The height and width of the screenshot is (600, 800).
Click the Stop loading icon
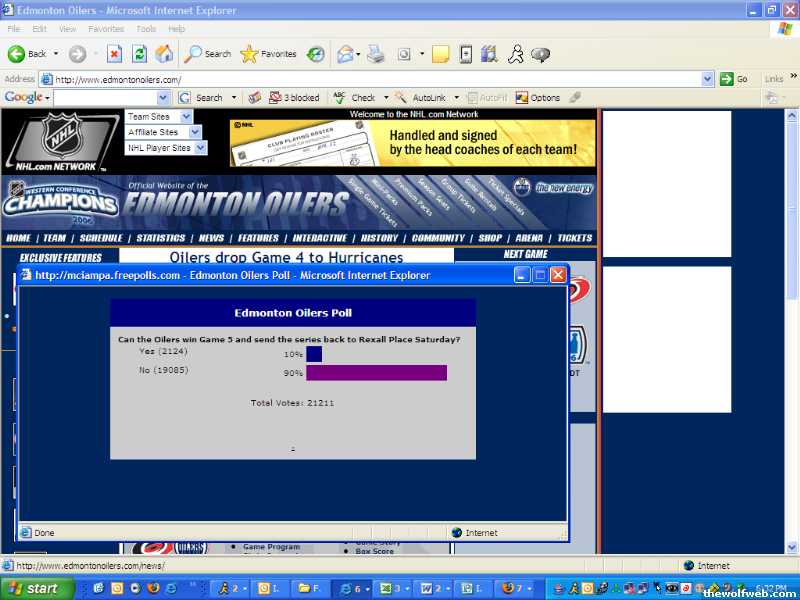coord(114,54)
